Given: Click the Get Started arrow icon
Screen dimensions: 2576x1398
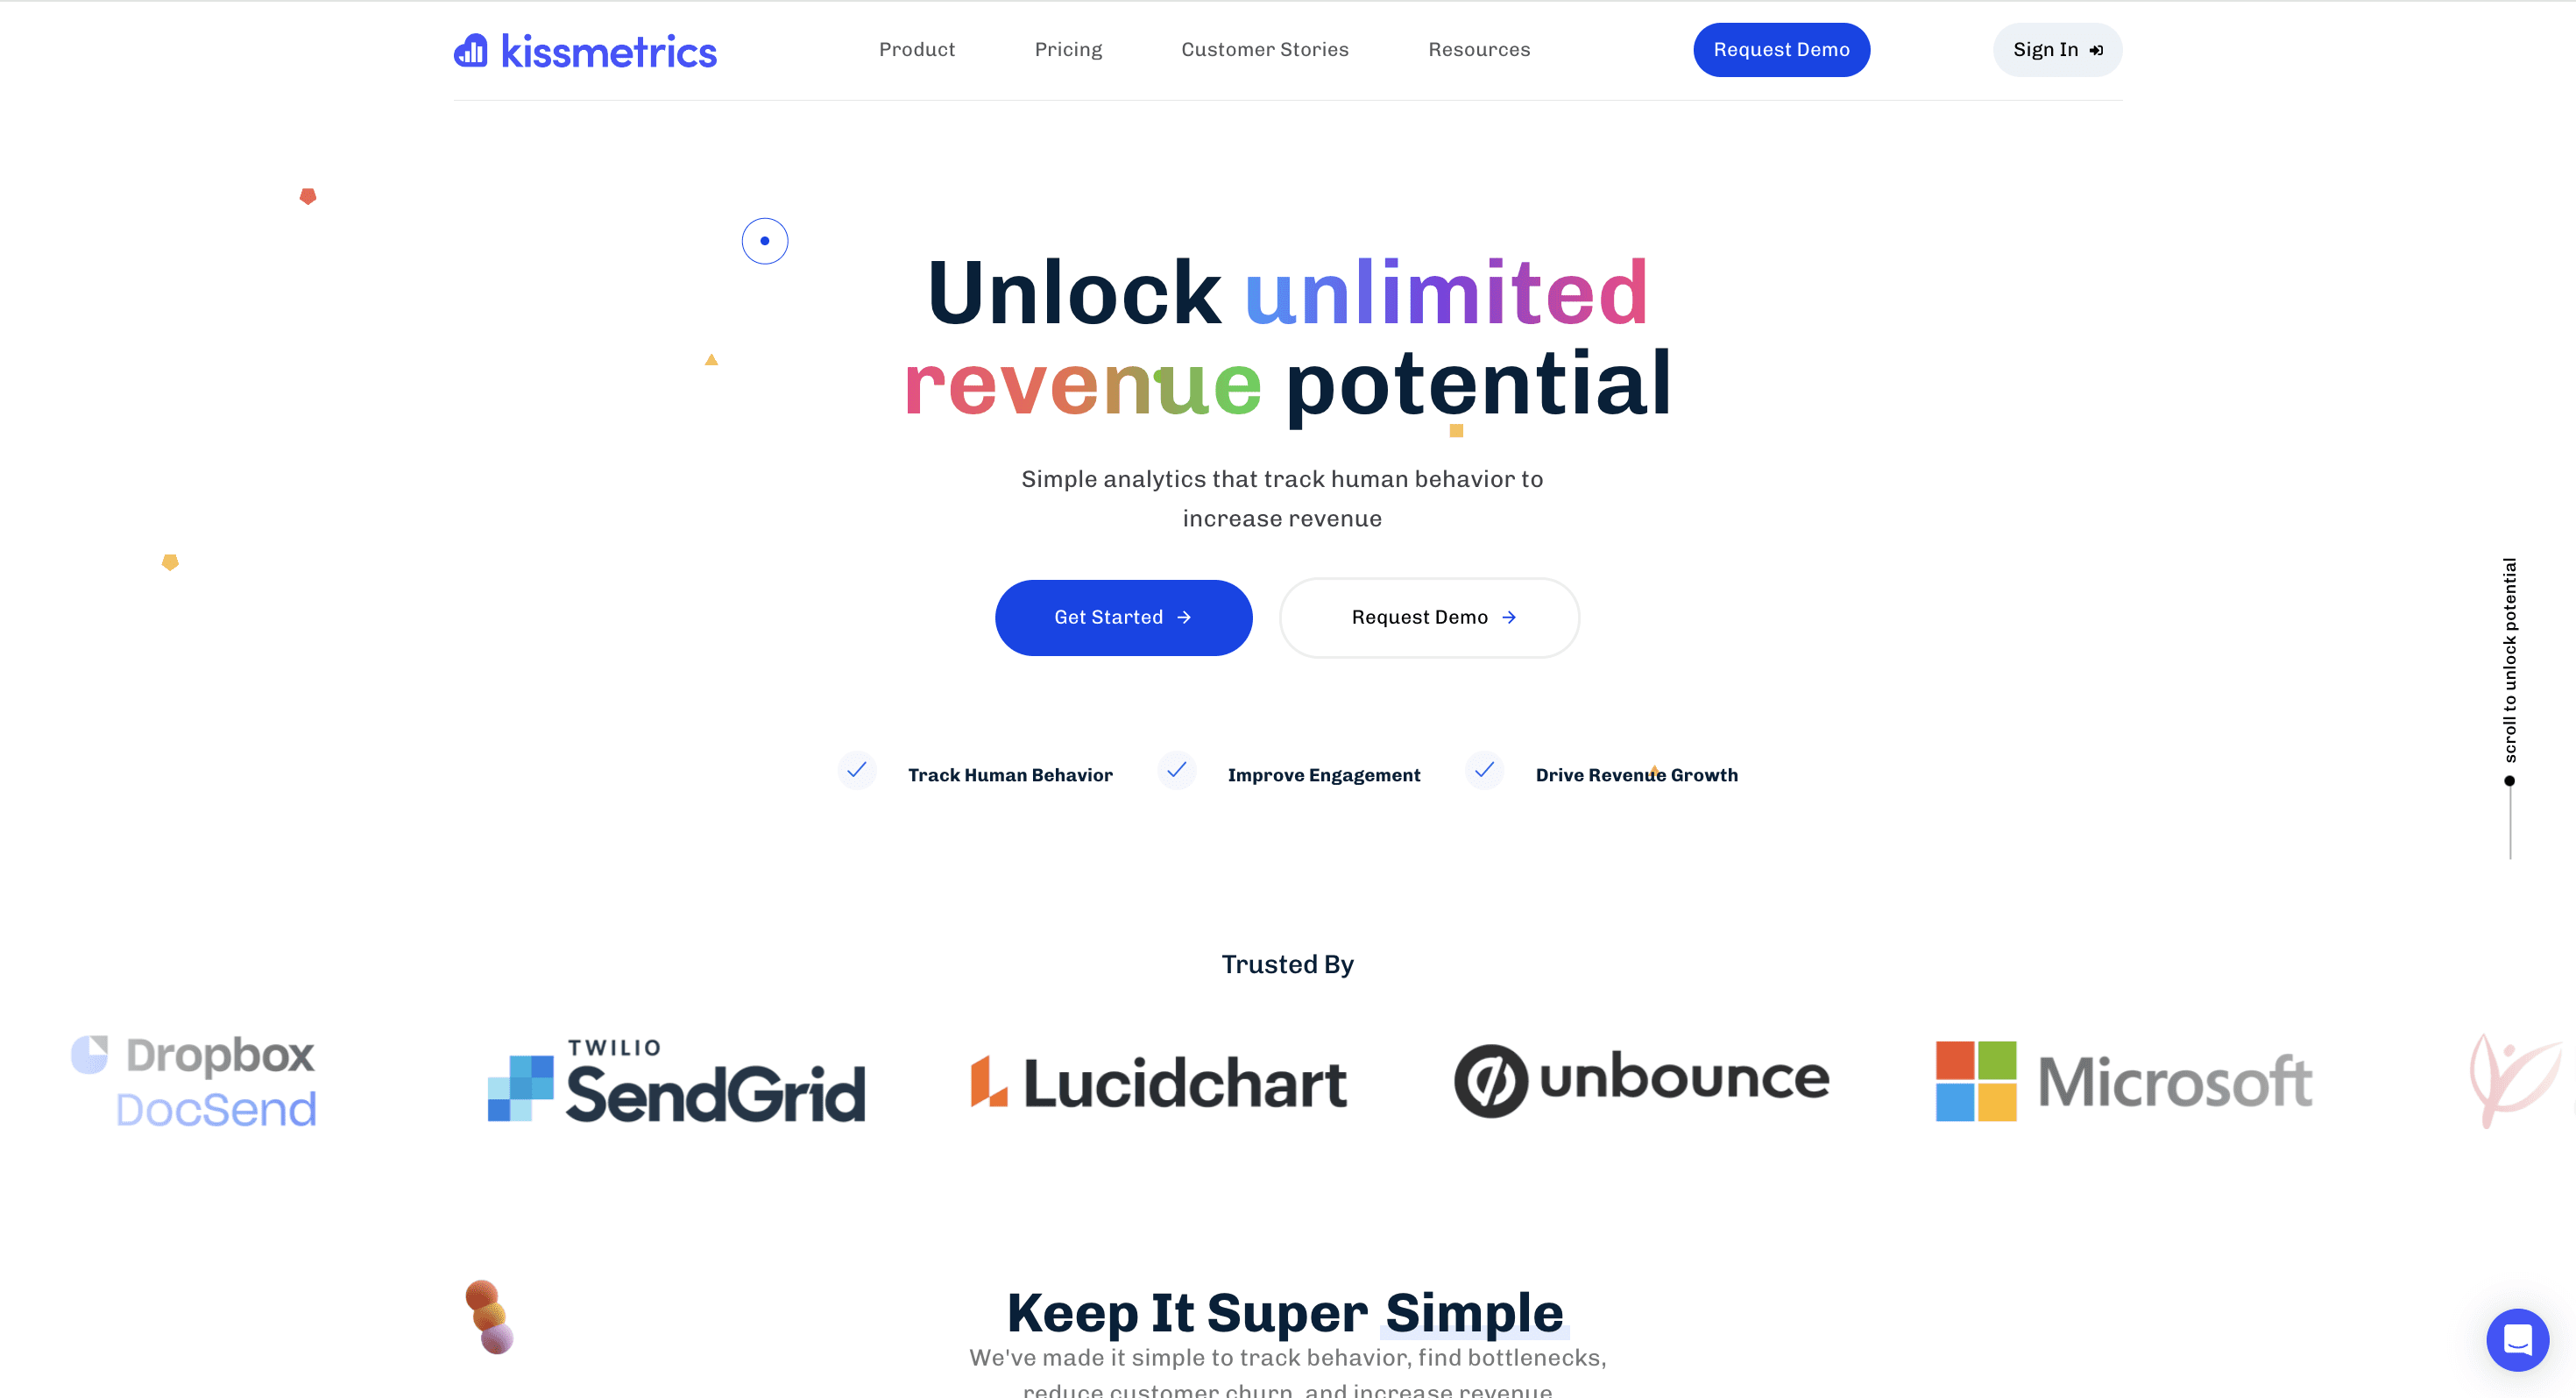Looking at the screenshot, I should pyautogui.click(x=1185, y=617).
